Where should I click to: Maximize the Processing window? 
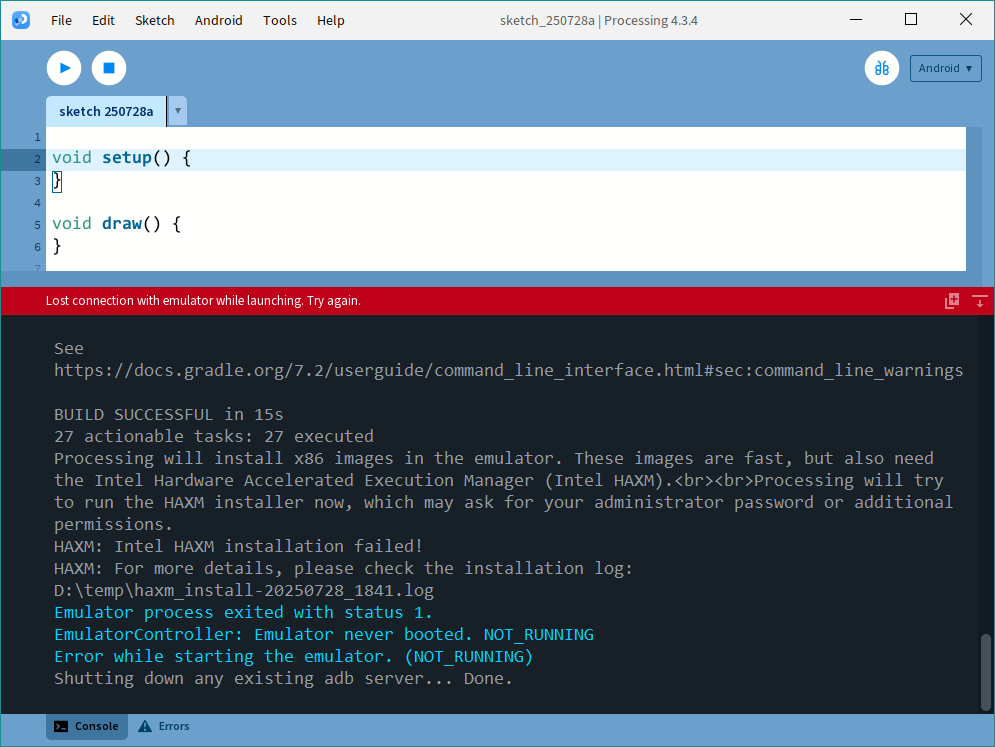(x=911, y=20)
